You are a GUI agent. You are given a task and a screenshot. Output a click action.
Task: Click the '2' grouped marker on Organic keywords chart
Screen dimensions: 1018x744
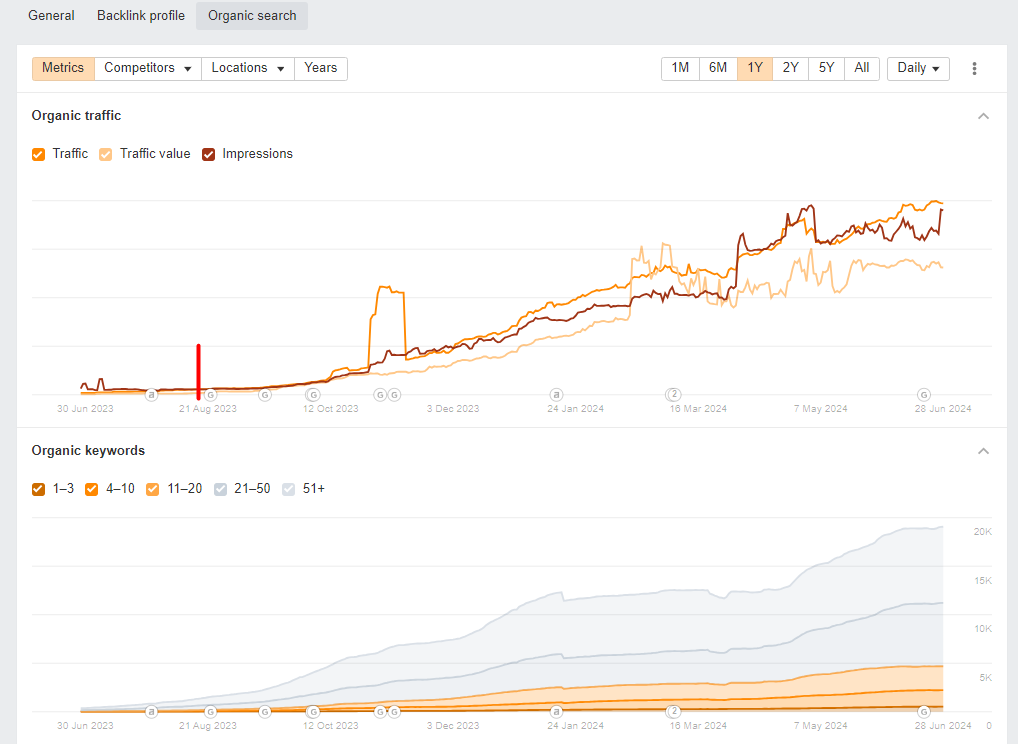point(674,711)
